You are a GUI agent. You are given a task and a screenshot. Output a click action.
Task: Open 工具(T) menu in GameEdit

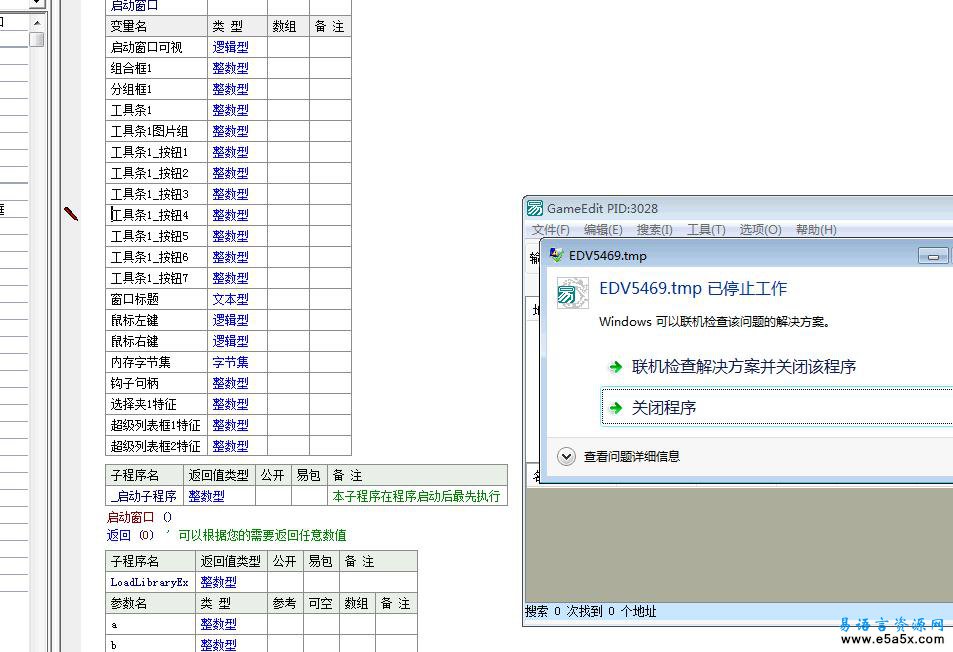click(x=706, y=230)
